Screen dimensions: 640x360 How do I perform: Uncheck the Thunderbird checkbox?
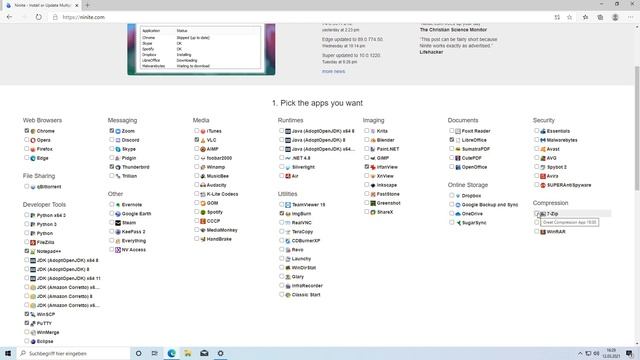tap(111, 167)
